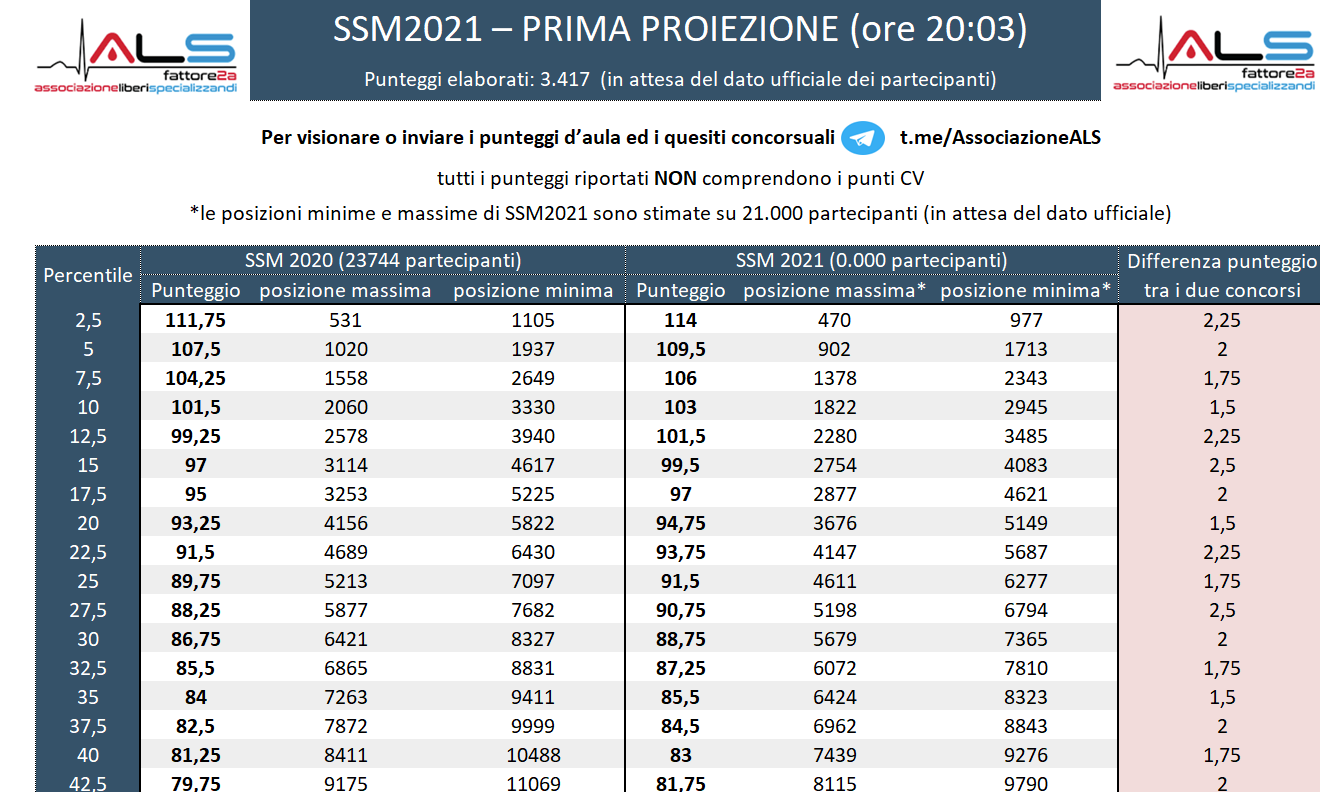Click the Differenza punteggio column header
1320x792 pixels.
pos(1221,276)
